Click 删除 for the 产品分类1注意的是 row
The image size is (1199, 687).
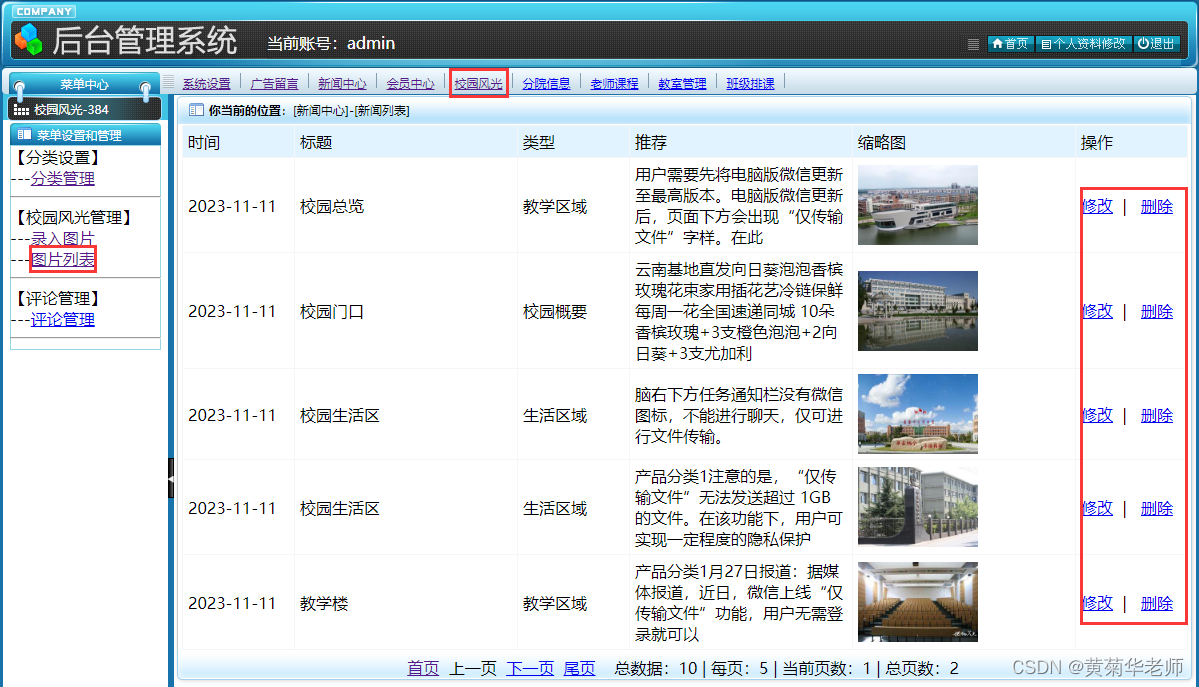(1156, 509)
